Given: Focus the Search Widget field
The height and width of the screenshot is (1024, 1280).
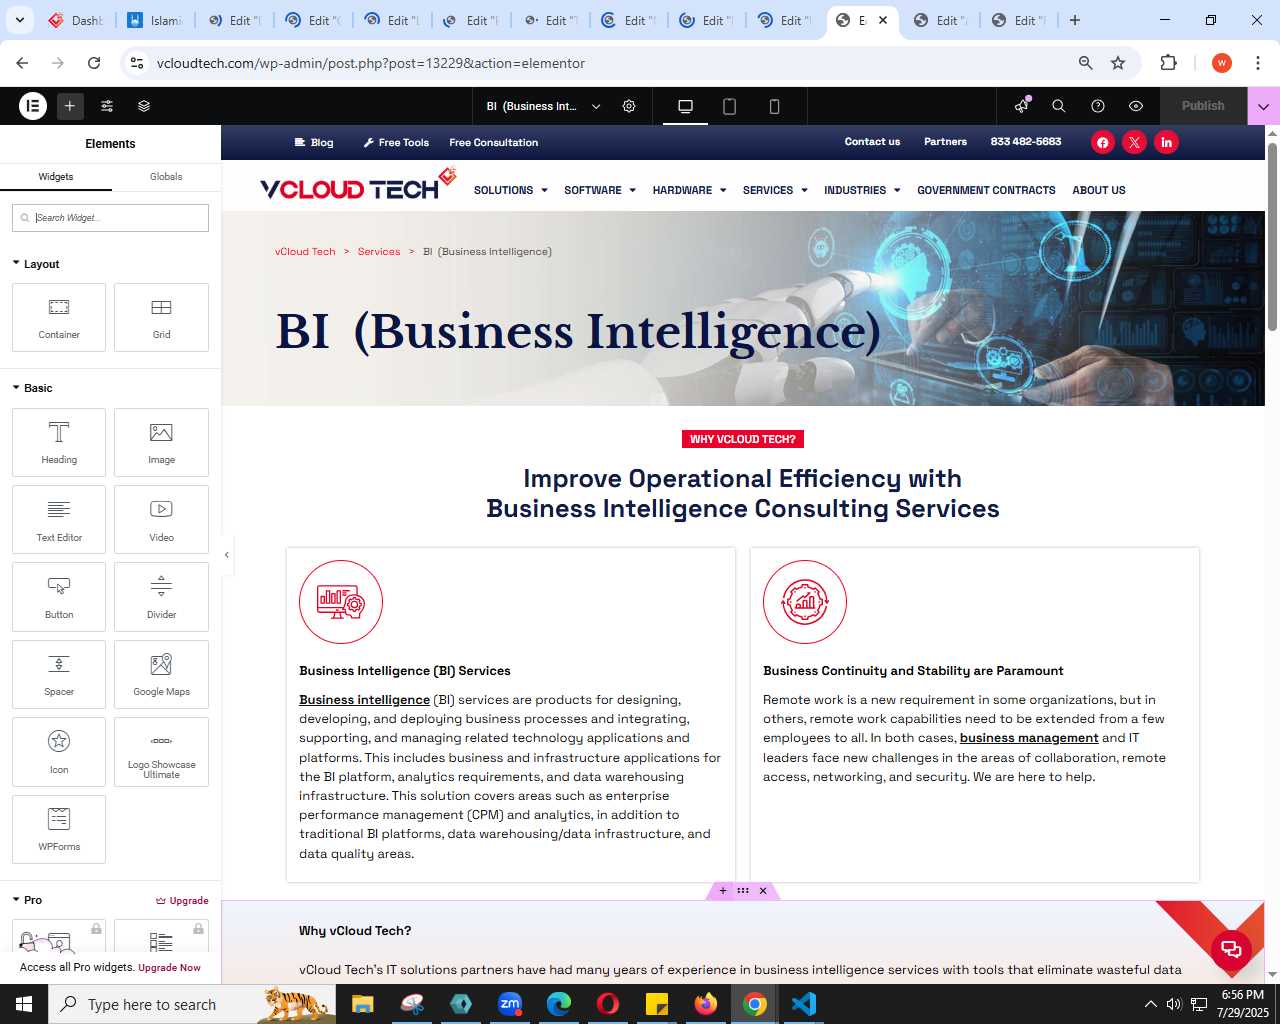Looking at the screenshot, I should click(x=110, y=217).
